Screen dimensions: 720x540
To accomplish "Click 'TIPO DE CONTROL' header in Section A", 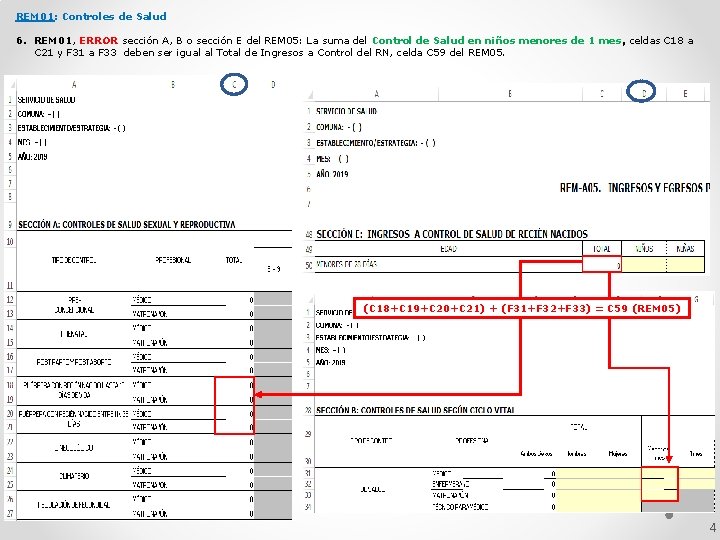I will pos(74,260).
